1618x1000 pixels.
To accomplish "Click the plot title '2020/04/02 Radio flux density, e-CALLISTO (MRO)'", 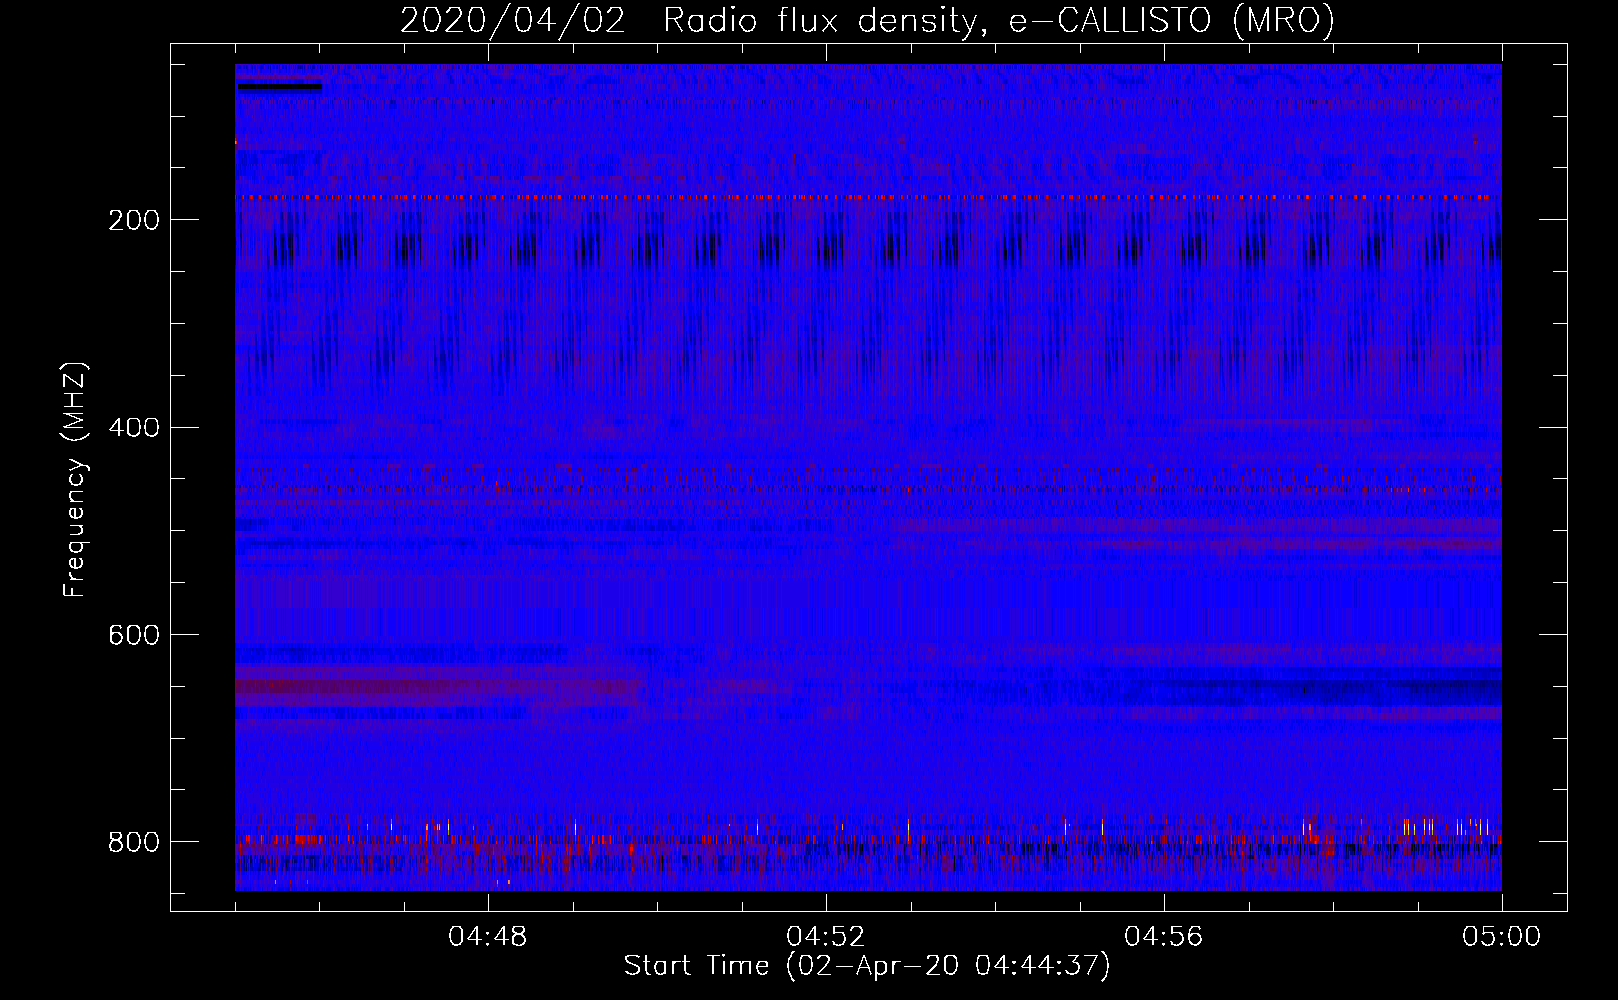I will [867, 20].
